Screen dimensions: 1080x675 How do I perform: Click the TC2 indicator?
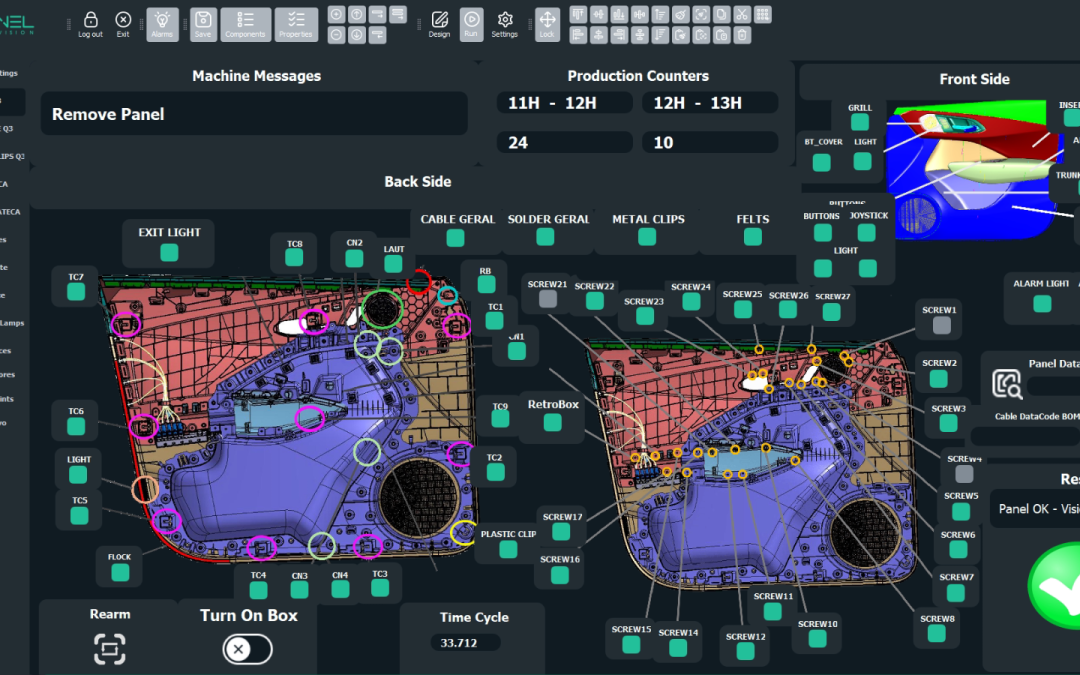pyautogui.click(x=495, y=472)
